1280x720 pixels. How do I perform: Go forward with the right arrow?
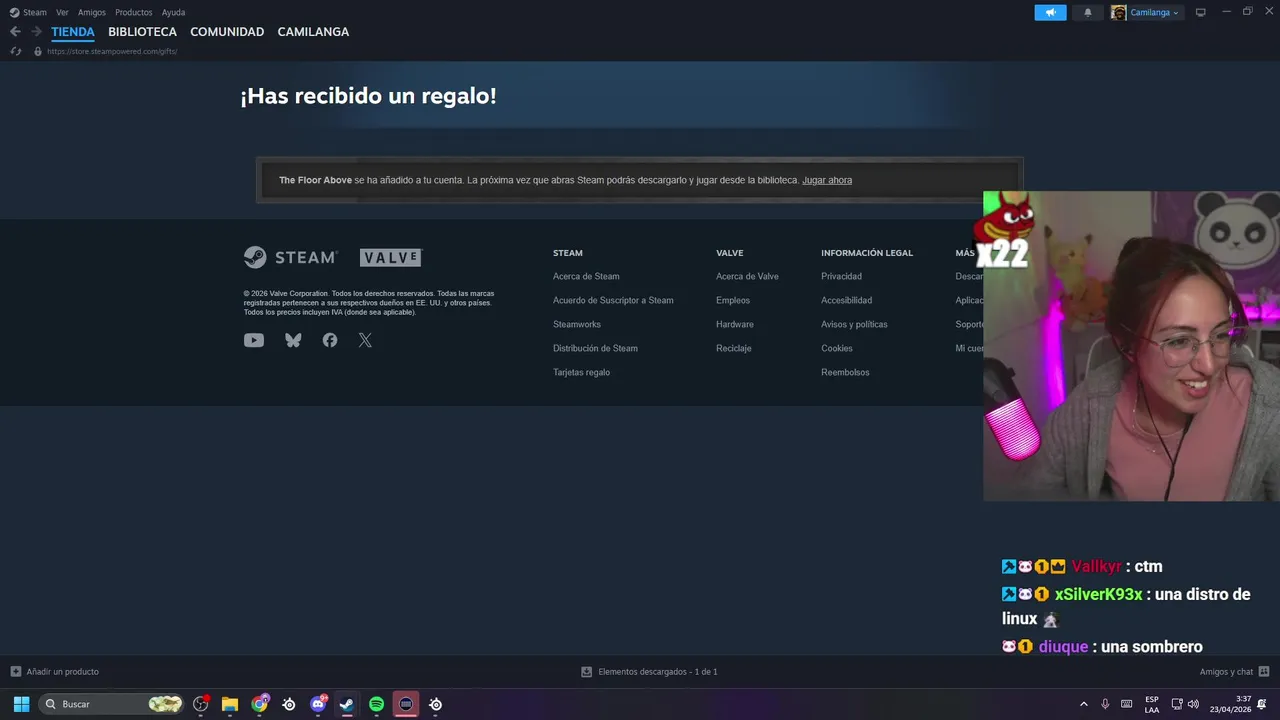pyautogui.click(x=36, y=32)
